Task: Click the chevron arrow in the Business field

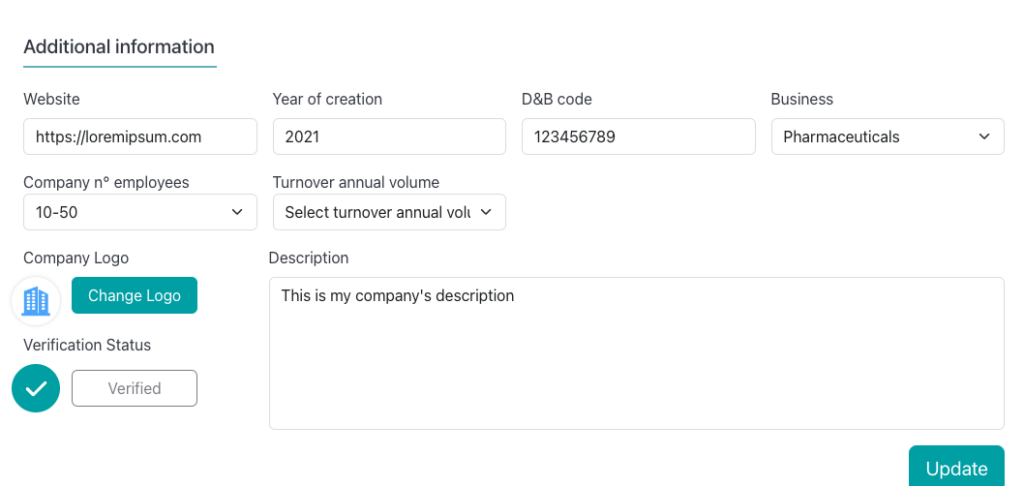Action: [984, 137]
